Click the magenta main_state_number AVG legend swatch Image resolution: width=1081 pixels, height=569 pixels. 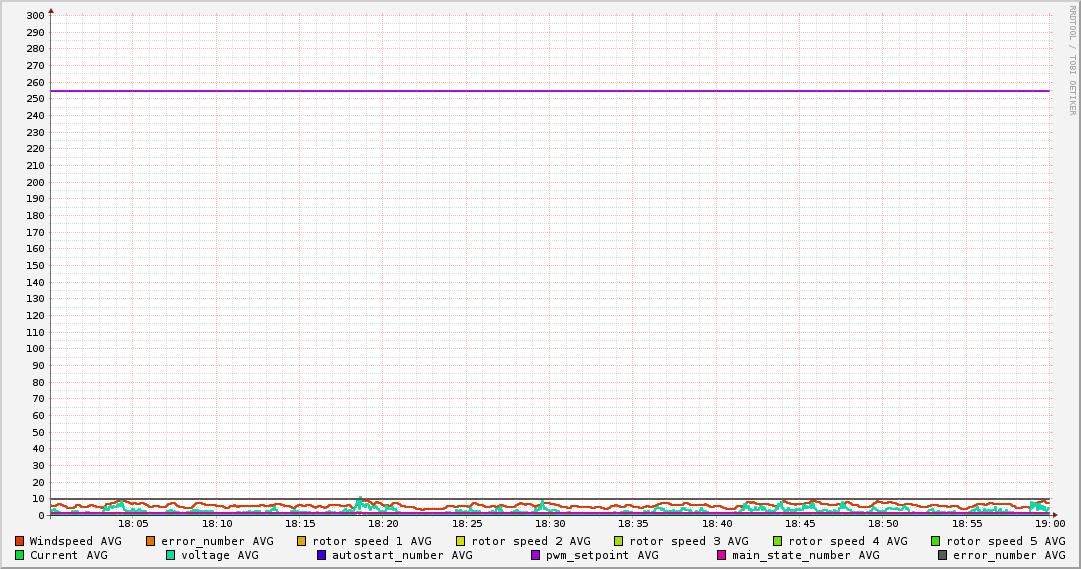pyautogui.click(x=721, y=555)
